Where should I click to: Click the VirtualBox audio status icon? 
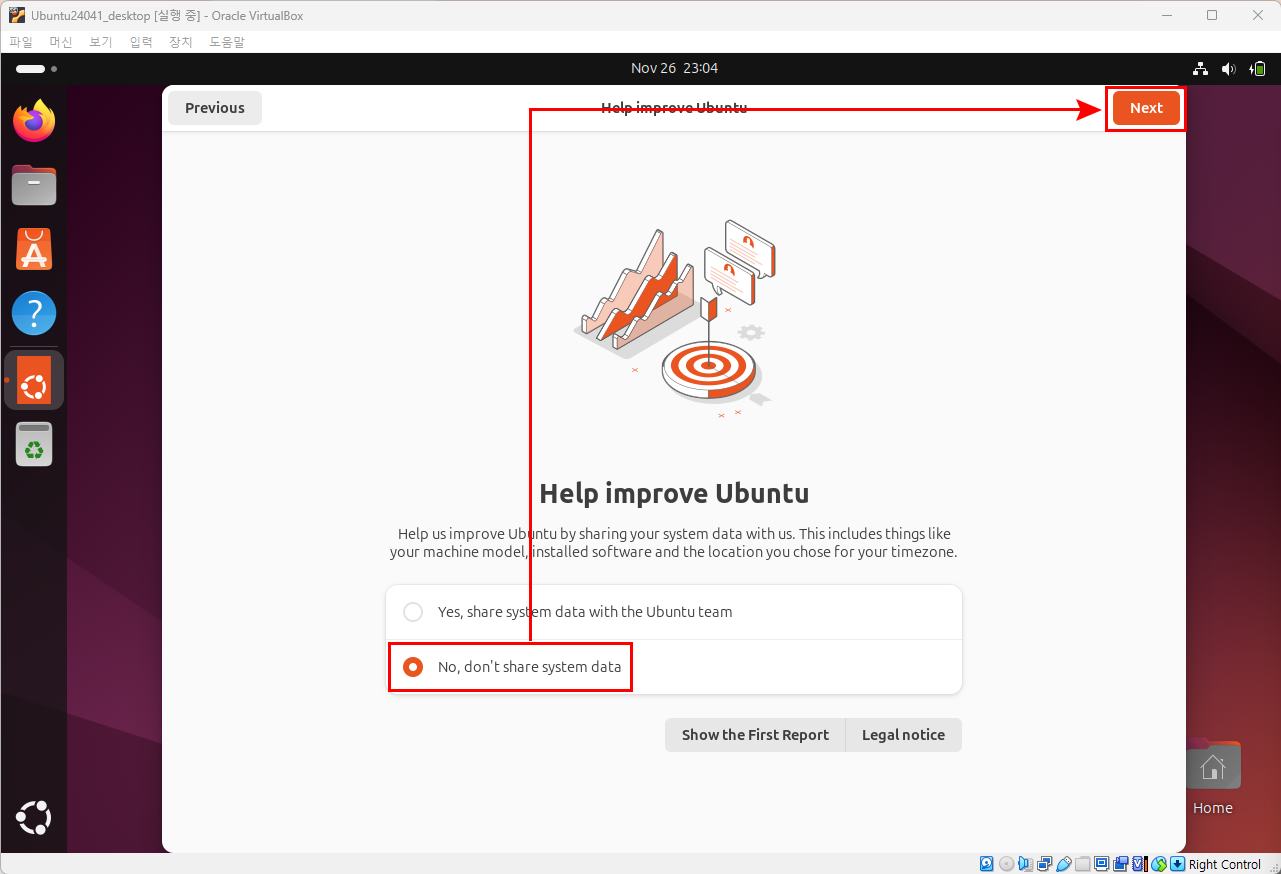1025,864
